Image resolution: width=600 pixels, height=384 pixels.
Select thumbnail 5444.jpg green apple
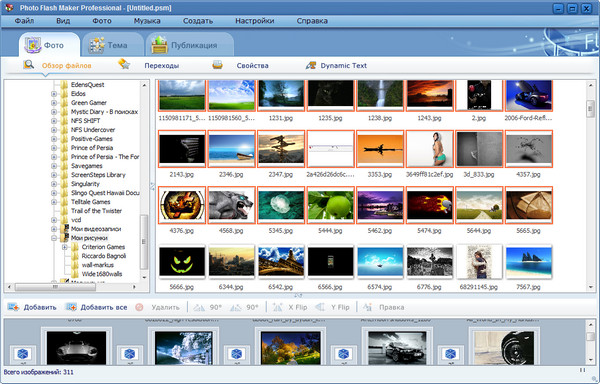tap(330, 205)
